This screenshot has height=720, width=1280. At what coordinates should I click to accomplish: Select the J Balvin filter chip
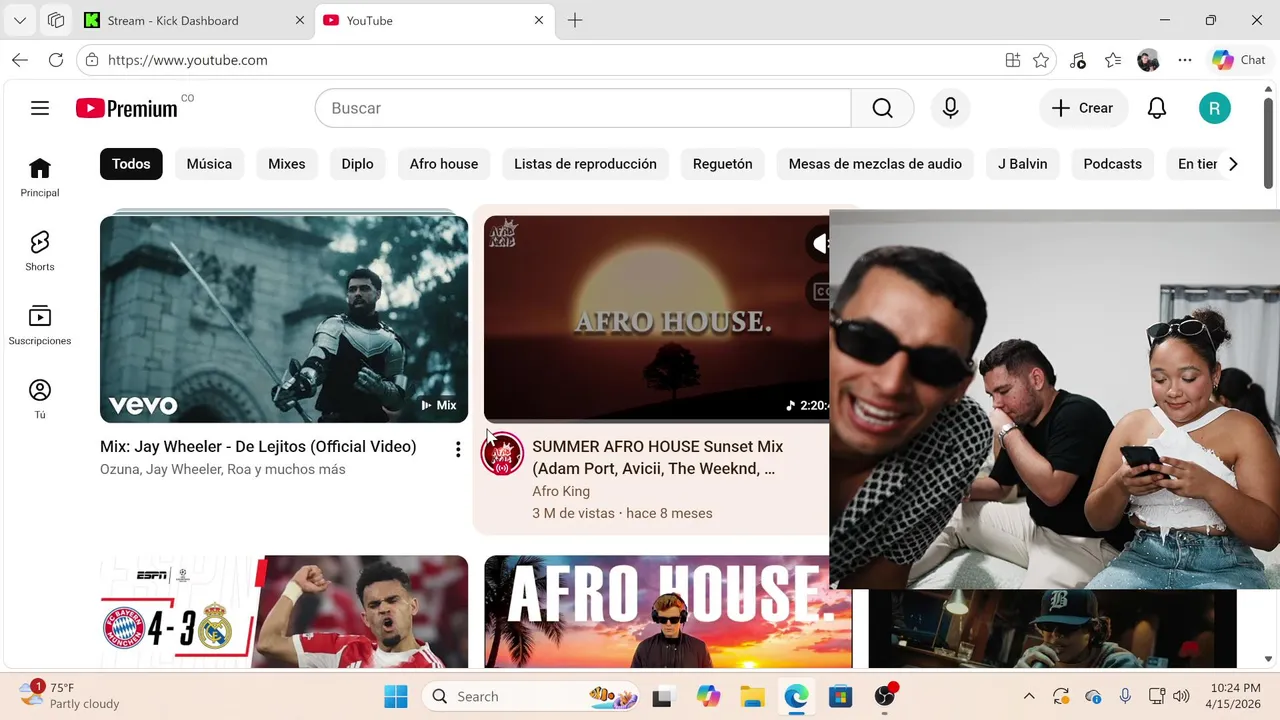click(1023, 164)
